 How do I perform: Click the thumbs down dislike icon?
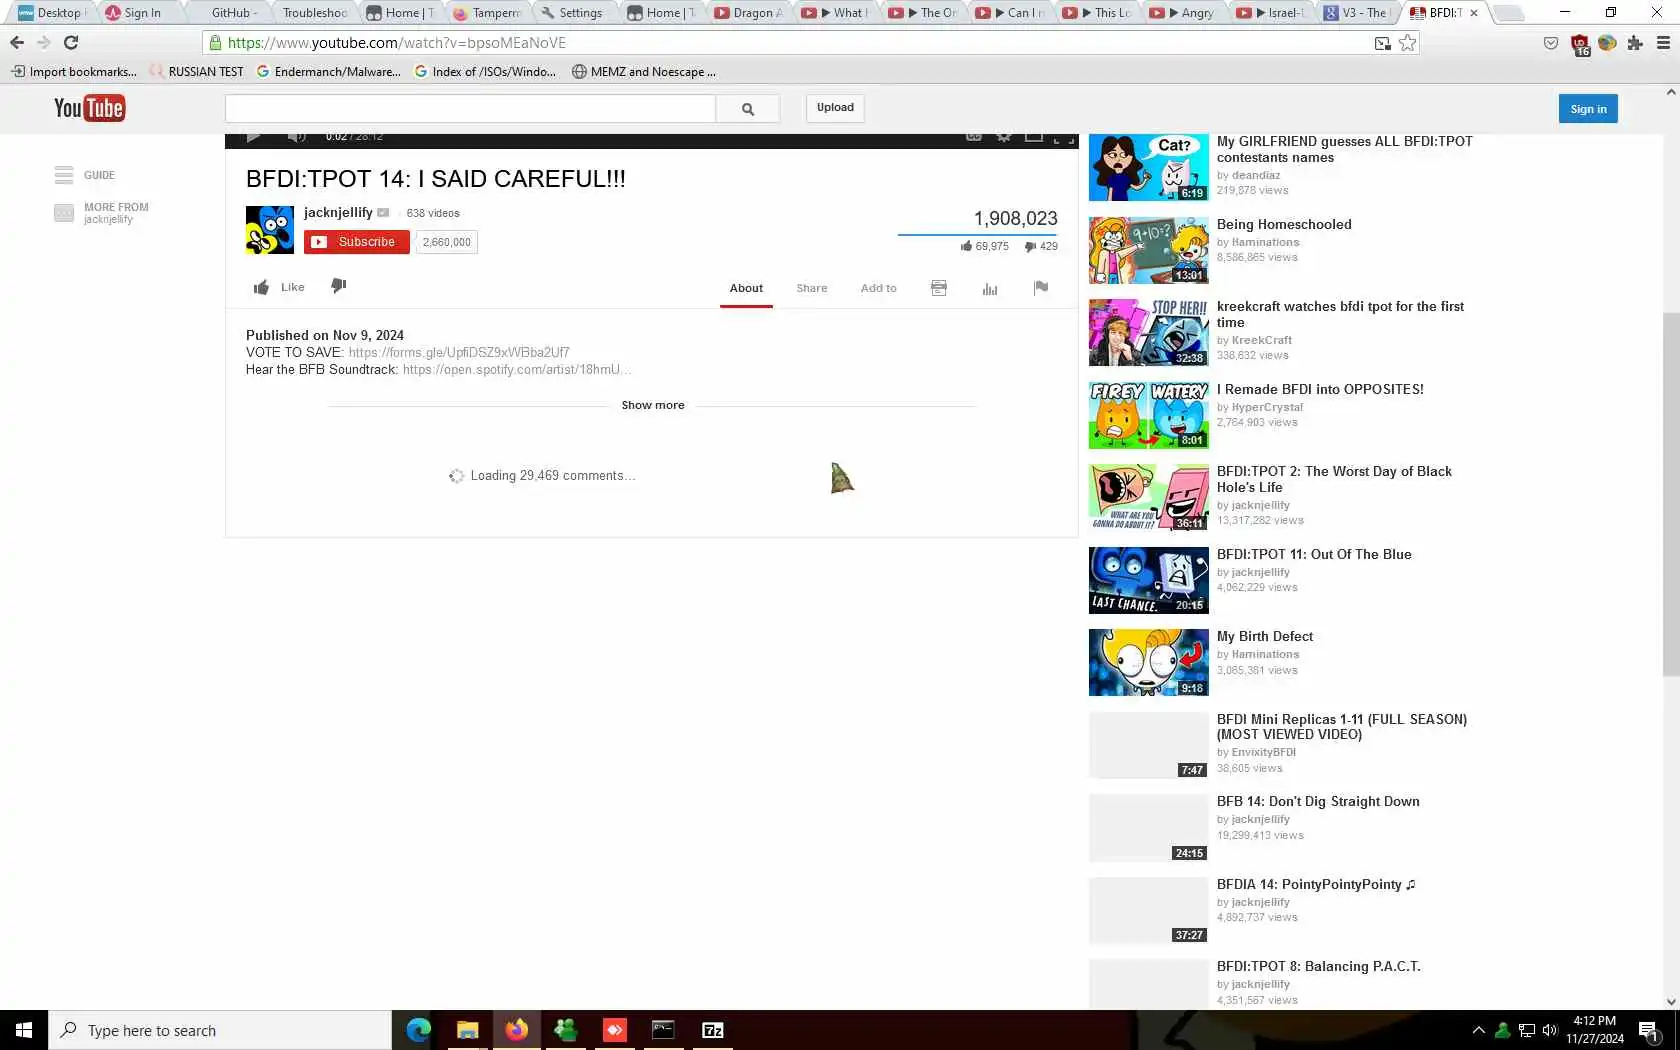(x=339, y=286)
